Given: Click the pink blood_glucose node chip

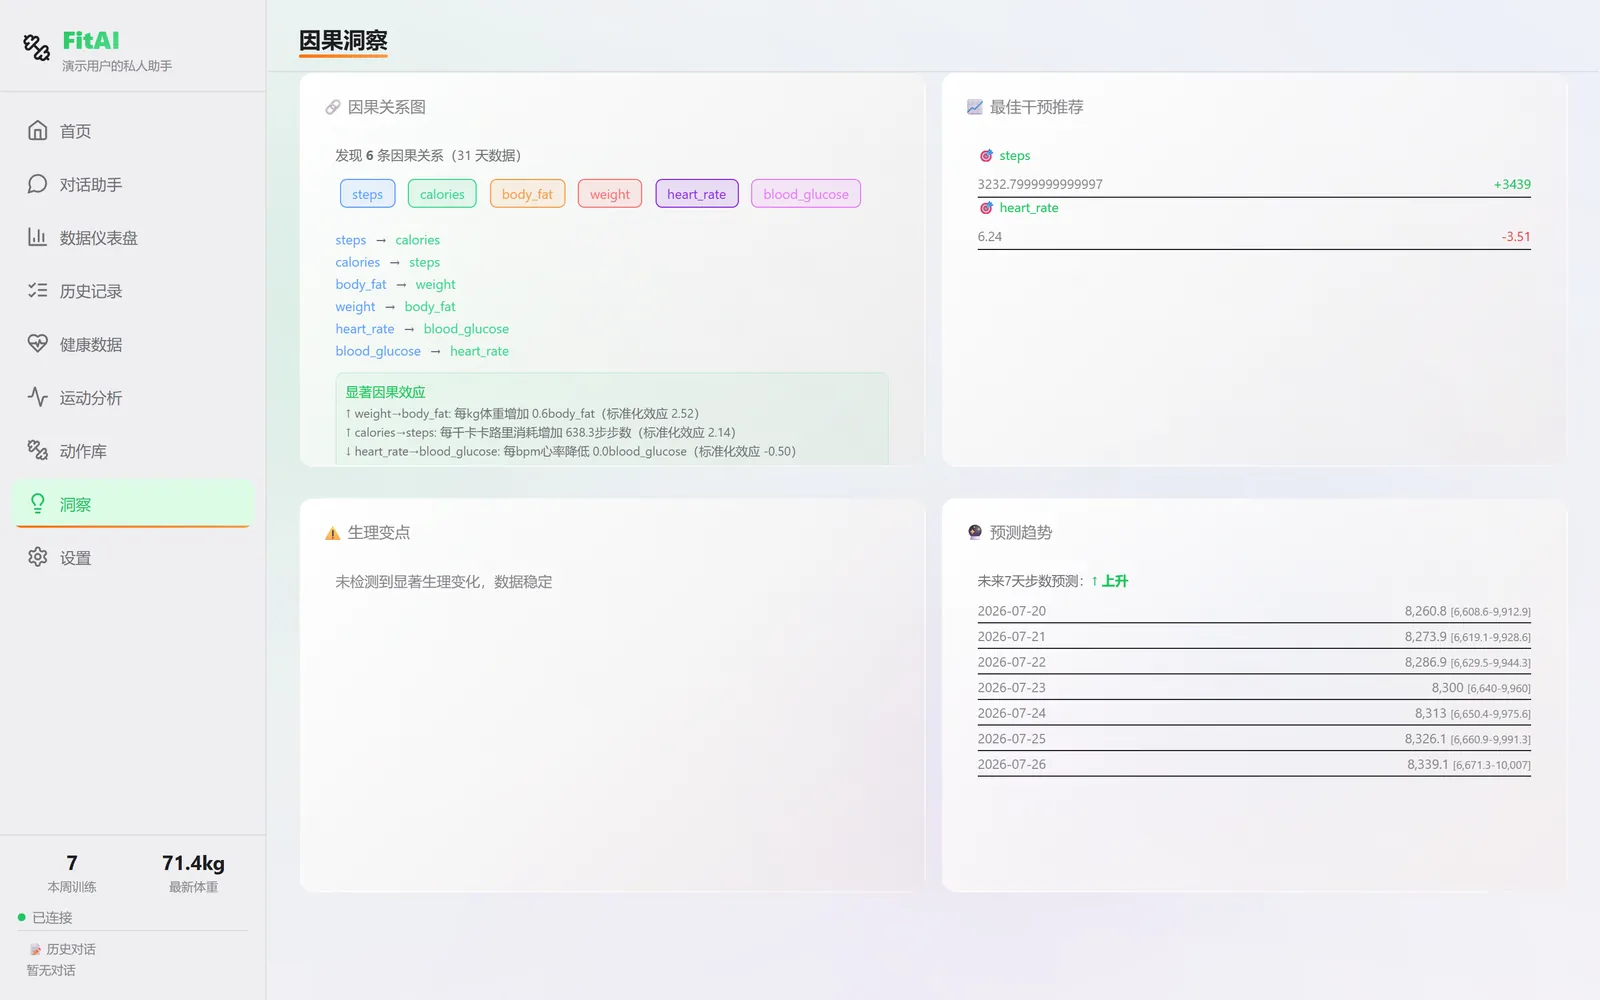Looking at the screenshot, I should (806, 194).
